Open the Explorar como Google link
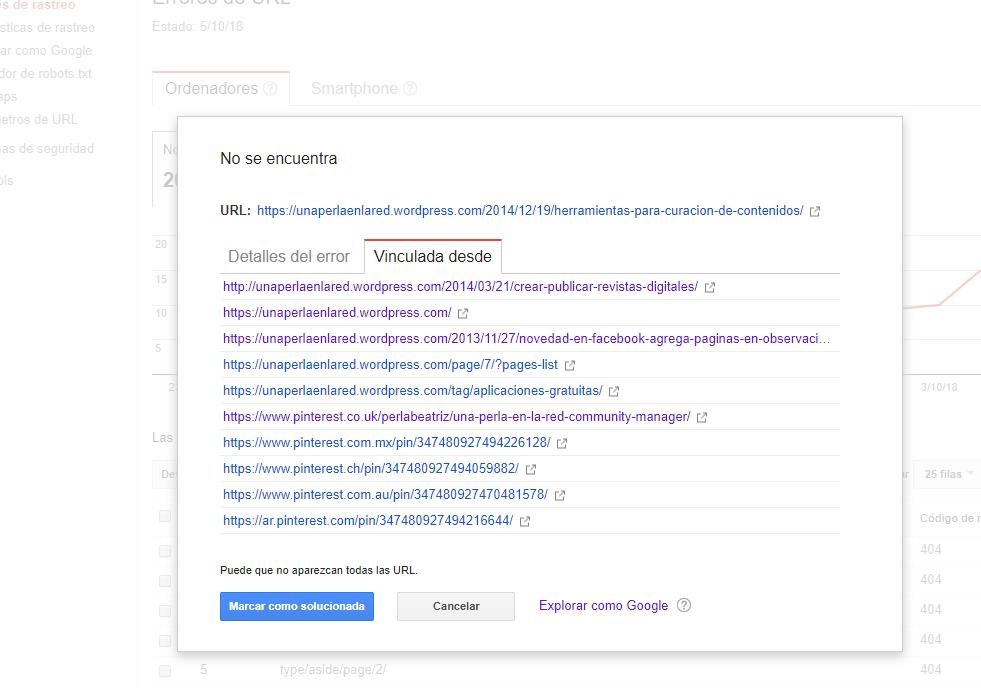The height and width of the screenshot is (688, 981). [603, 605]
